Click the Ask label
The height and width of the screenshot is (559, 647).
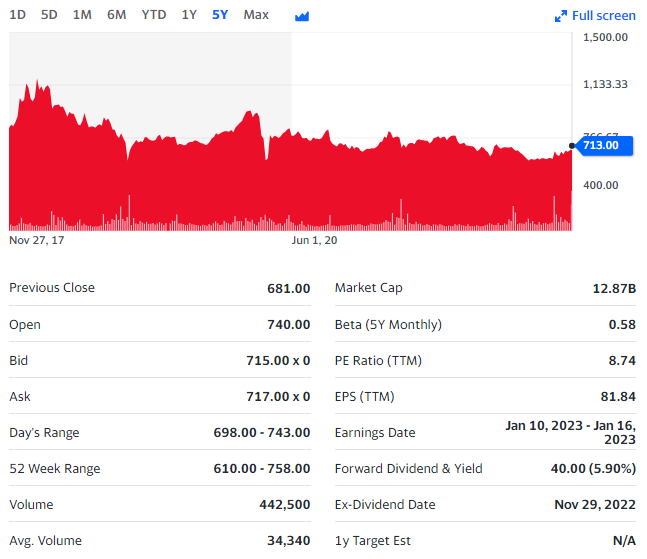click(20, 396)
